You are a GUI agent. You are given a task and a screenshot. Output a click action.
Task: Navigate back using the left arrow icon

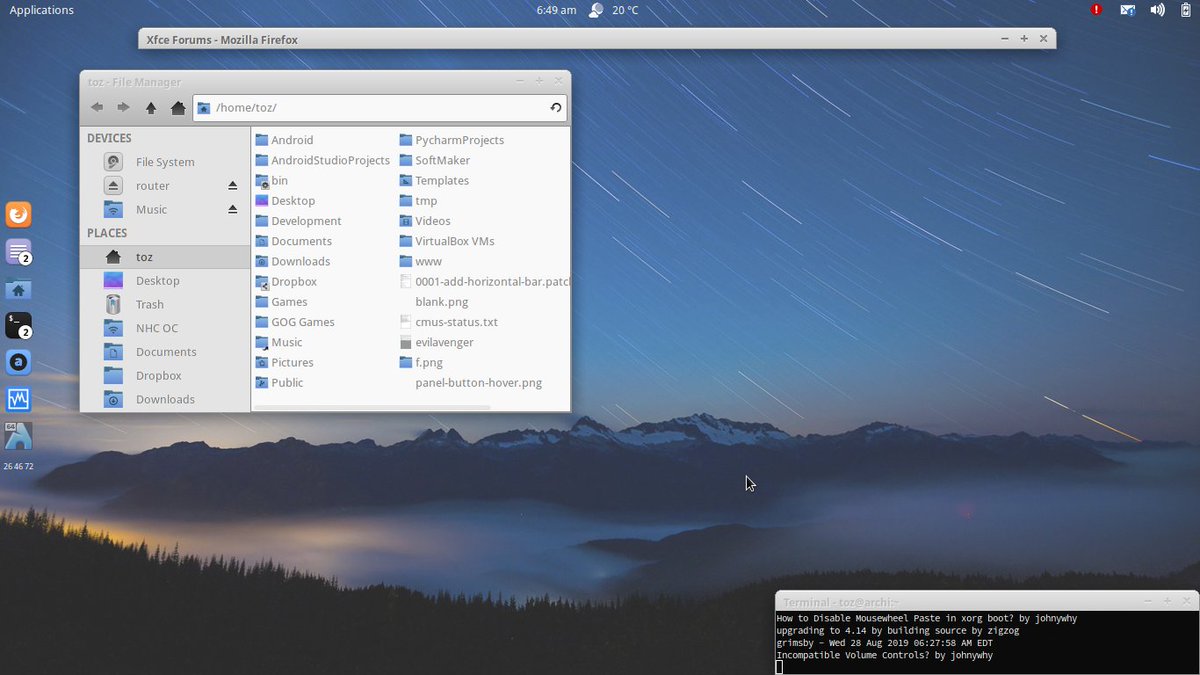coord(97,107)
